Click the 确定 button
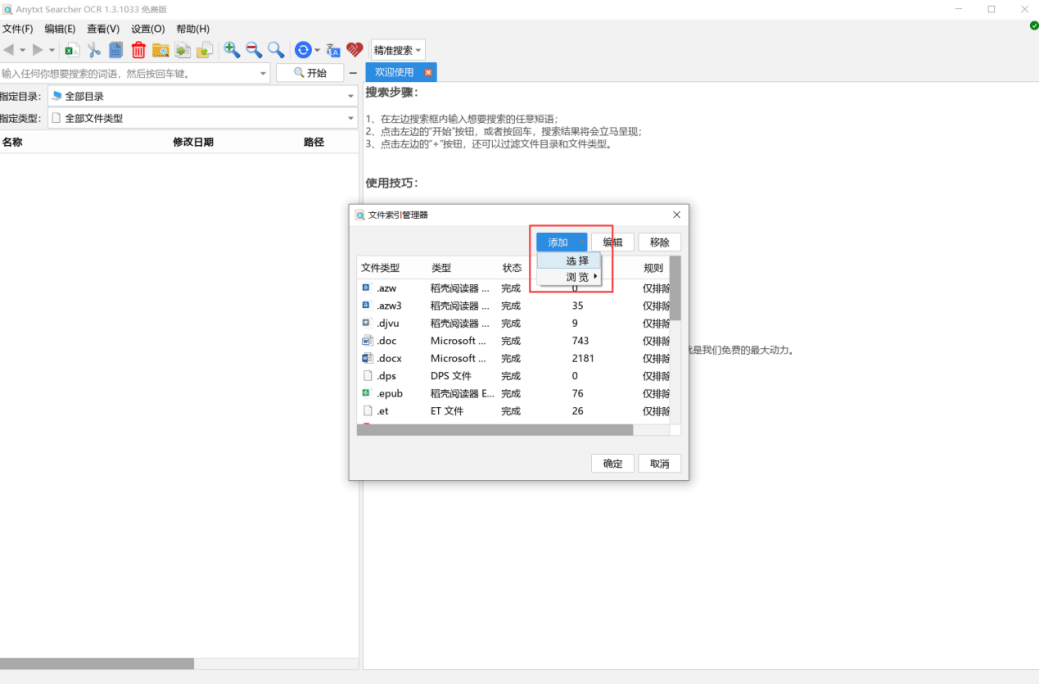Image resolution: width=1039 pixels, height=684 pixels. (612, 463)
